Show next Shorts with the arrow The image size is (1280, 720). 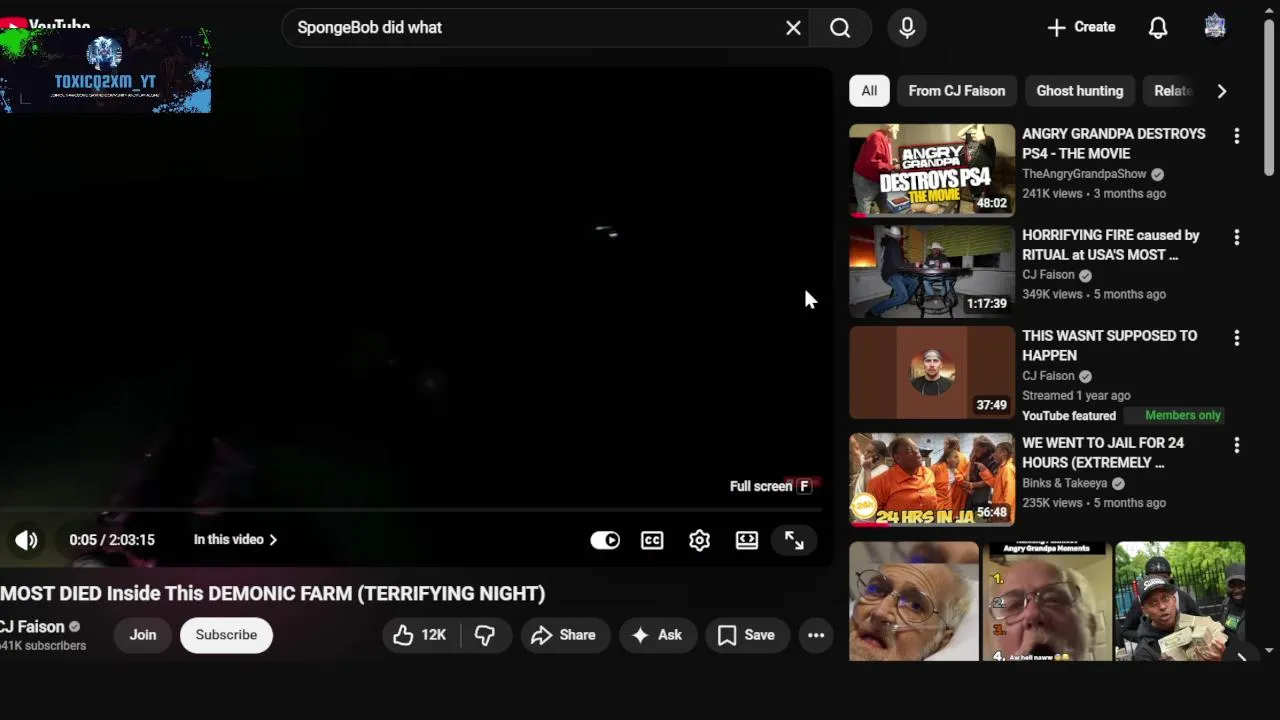click(1241, 657)
